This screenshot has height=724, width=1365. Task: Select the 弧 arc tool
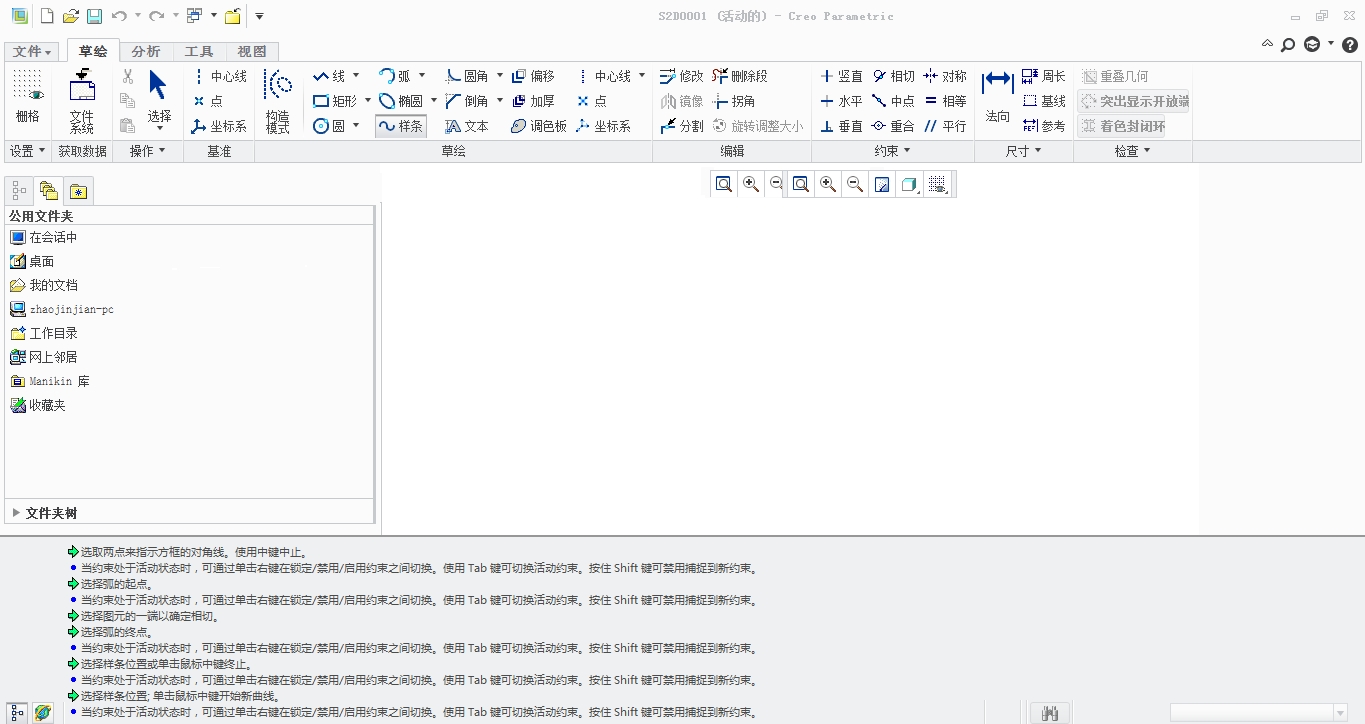pos(396,76)
